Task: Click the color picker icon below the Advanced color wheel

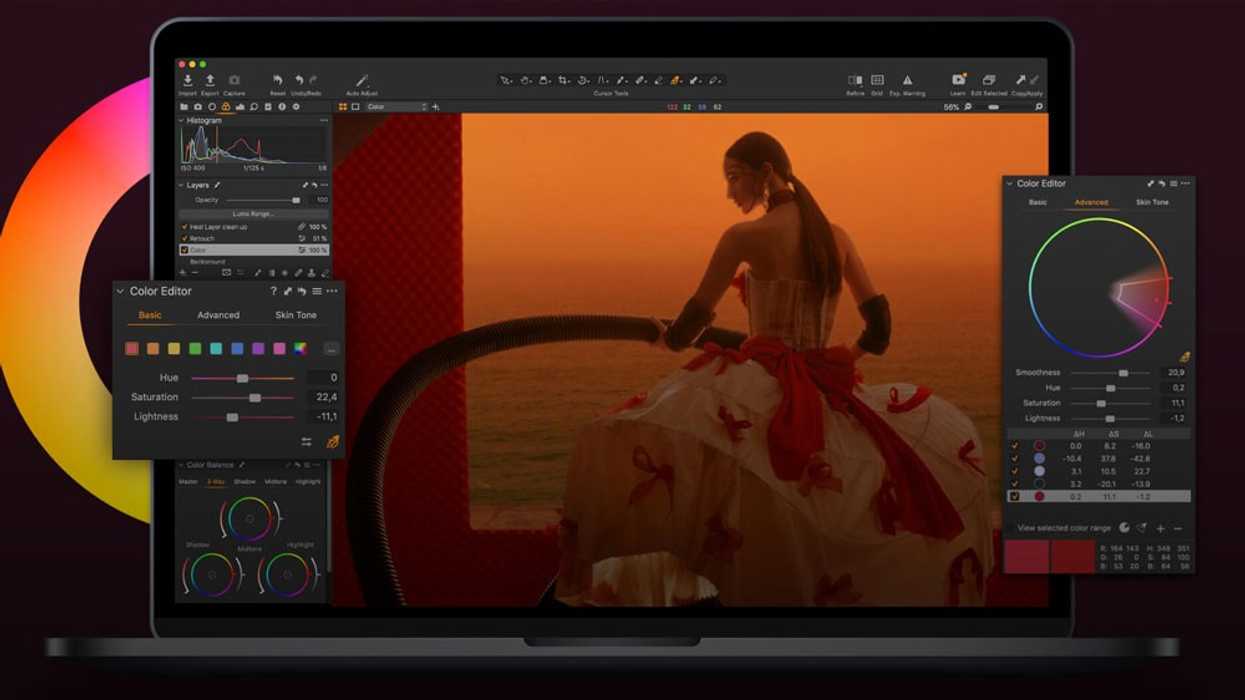Action: [1184, 357]
